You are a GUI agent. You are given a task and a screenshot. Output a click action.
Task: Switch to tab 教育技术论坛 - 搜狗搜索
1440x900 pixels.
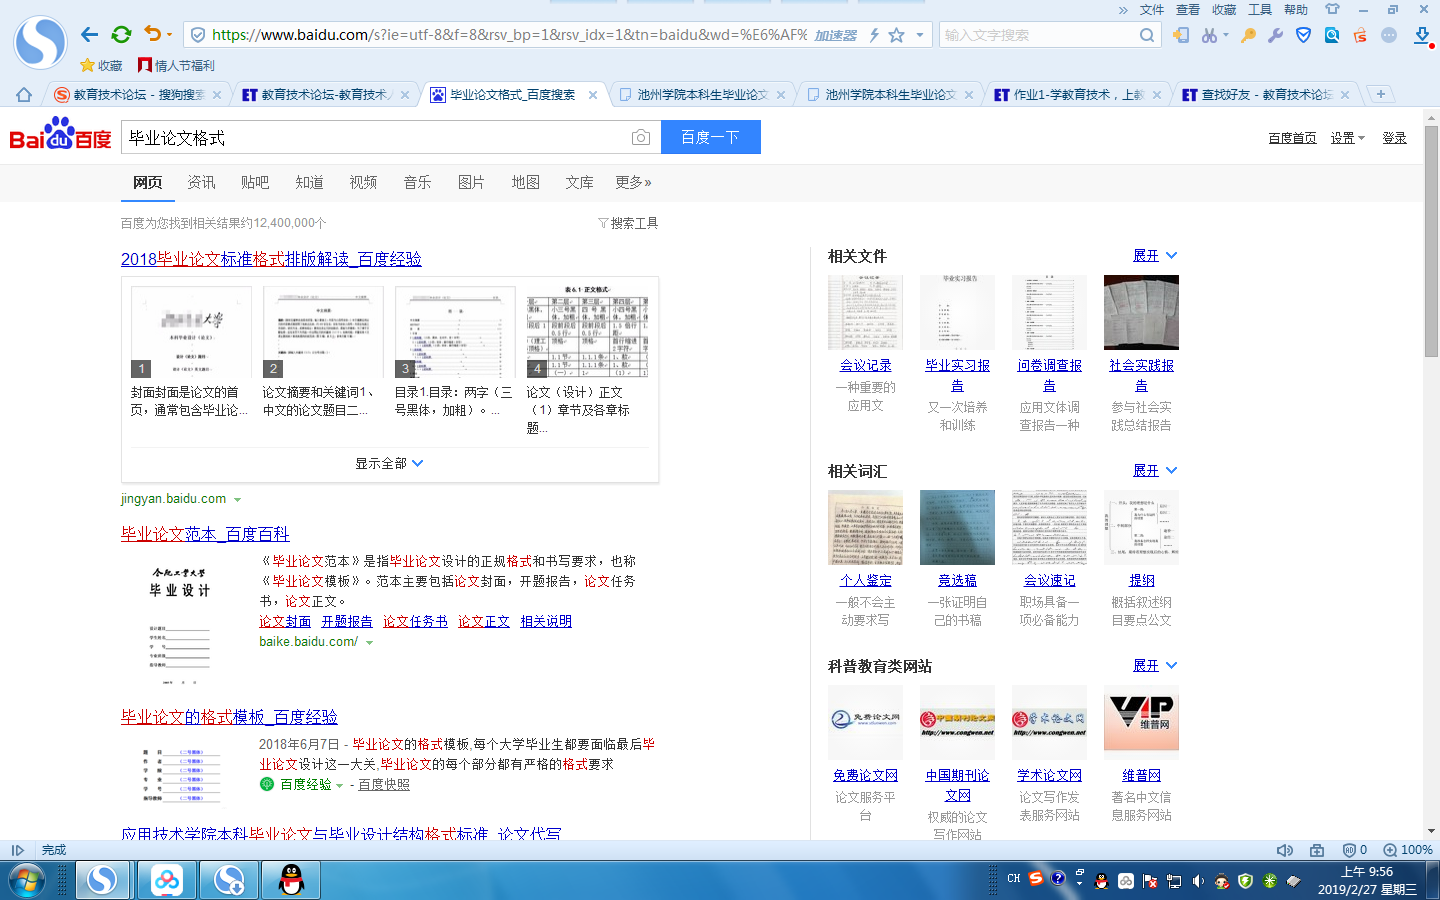click(137, 95)
